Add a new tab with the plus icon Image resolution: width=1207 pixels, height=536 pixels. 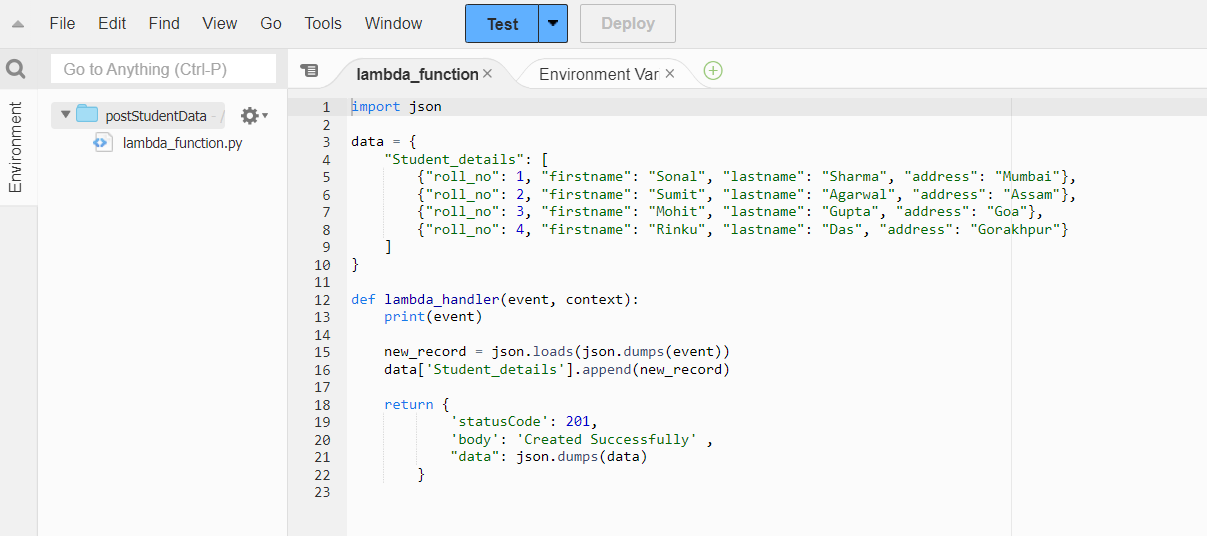coord(713,70)
